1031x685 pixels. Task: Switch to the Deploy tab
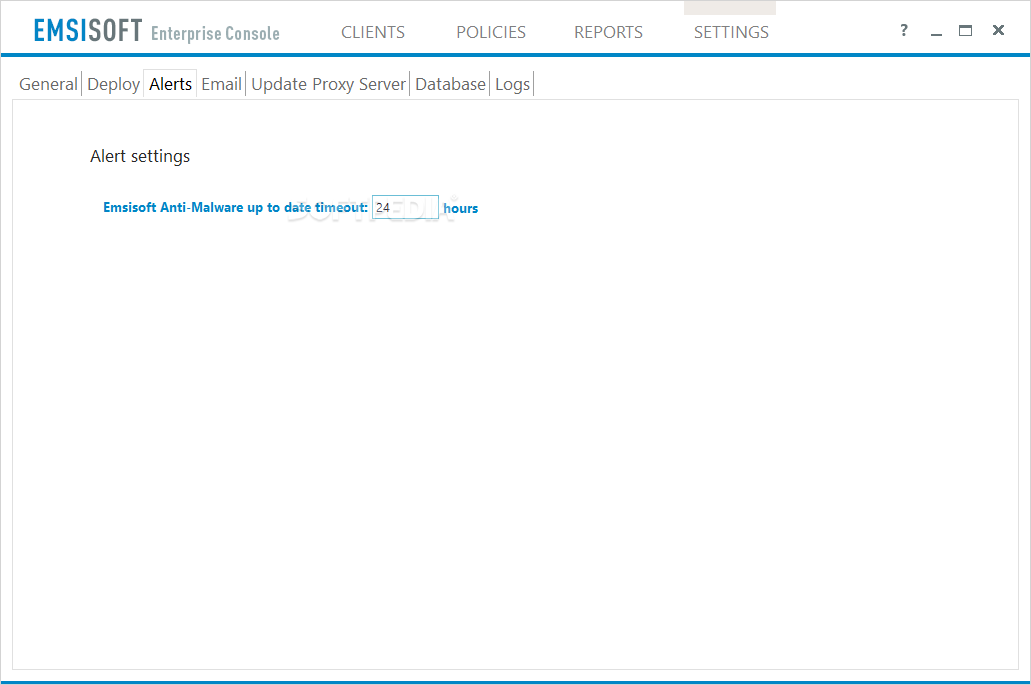[113, 84]
